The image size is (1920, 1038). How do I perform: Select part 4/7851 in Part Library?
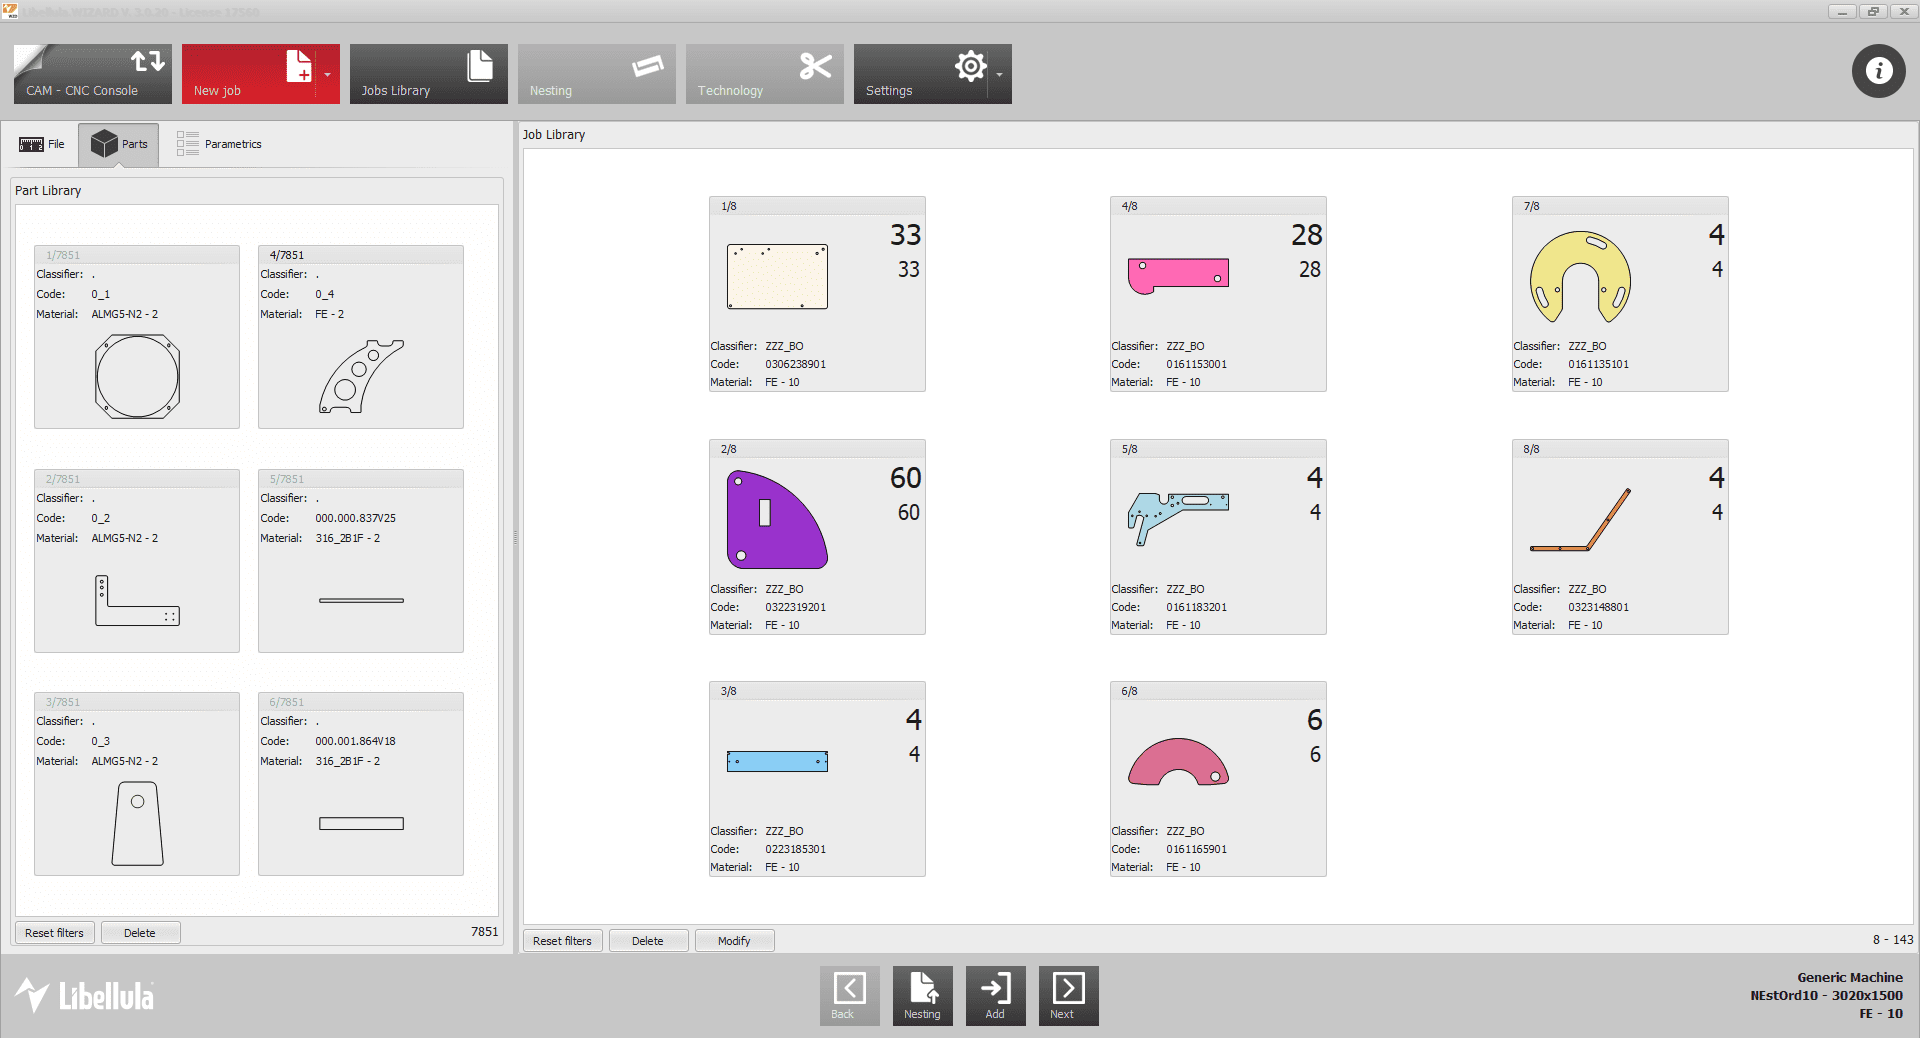tap(361, 337)
